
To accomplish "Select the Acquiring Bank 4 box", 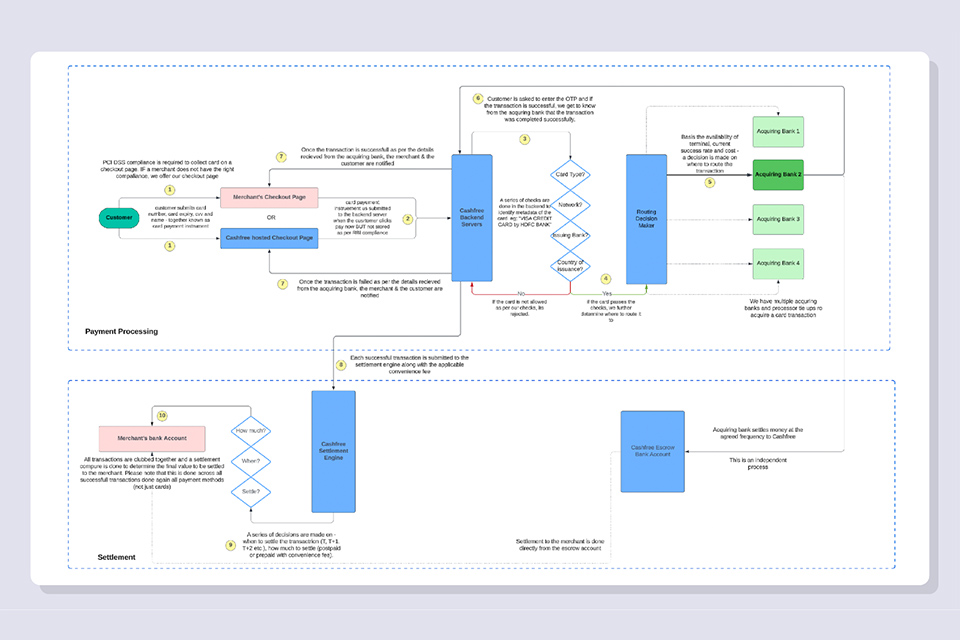I will pos(779,263).
